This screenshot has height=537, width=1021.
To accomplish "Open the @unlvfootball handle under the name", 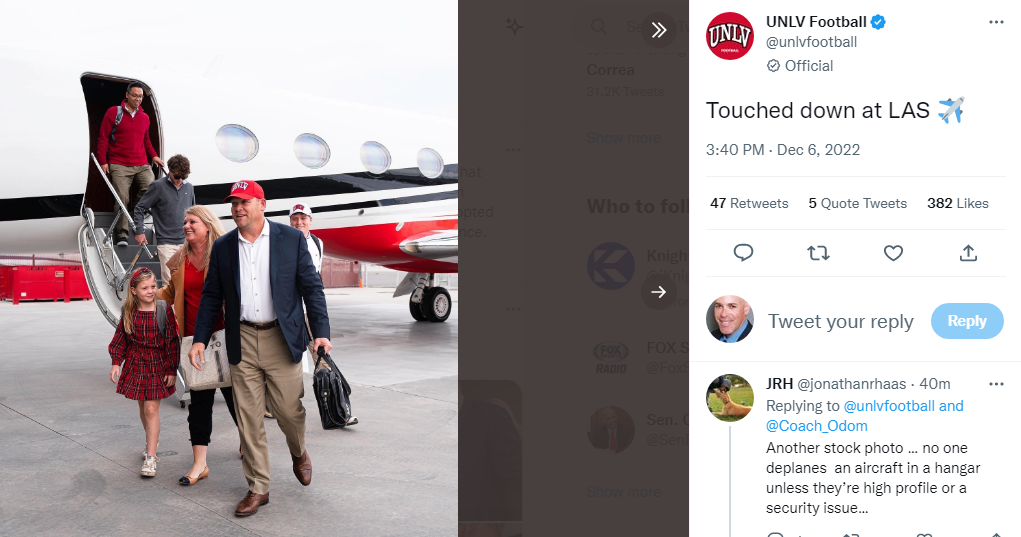I will tap(811, 42).
